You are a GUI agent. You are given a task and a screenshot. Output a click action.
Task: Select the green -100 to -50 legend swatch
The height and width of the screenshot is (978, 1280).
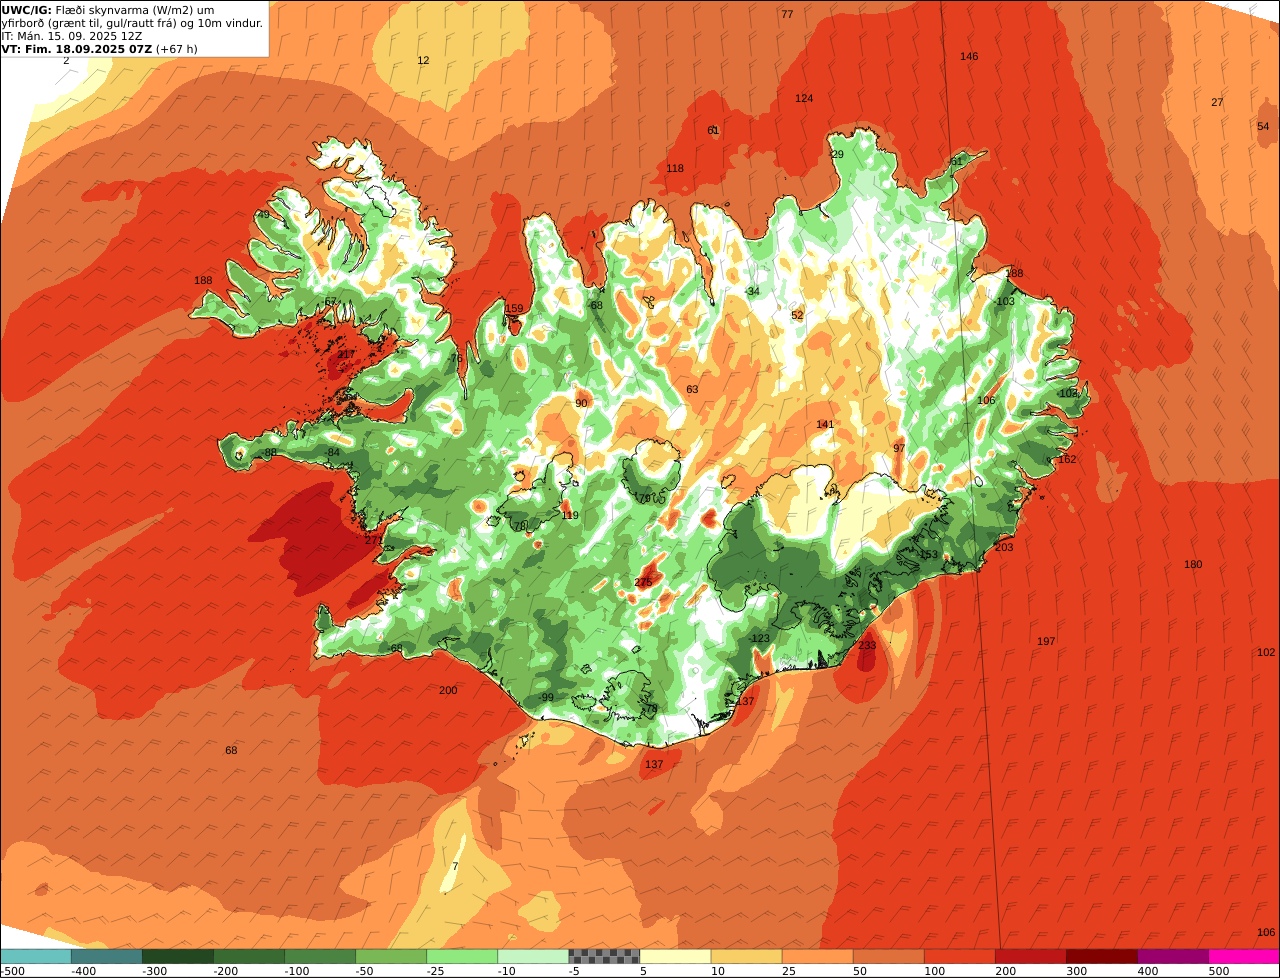coord(320,956)
